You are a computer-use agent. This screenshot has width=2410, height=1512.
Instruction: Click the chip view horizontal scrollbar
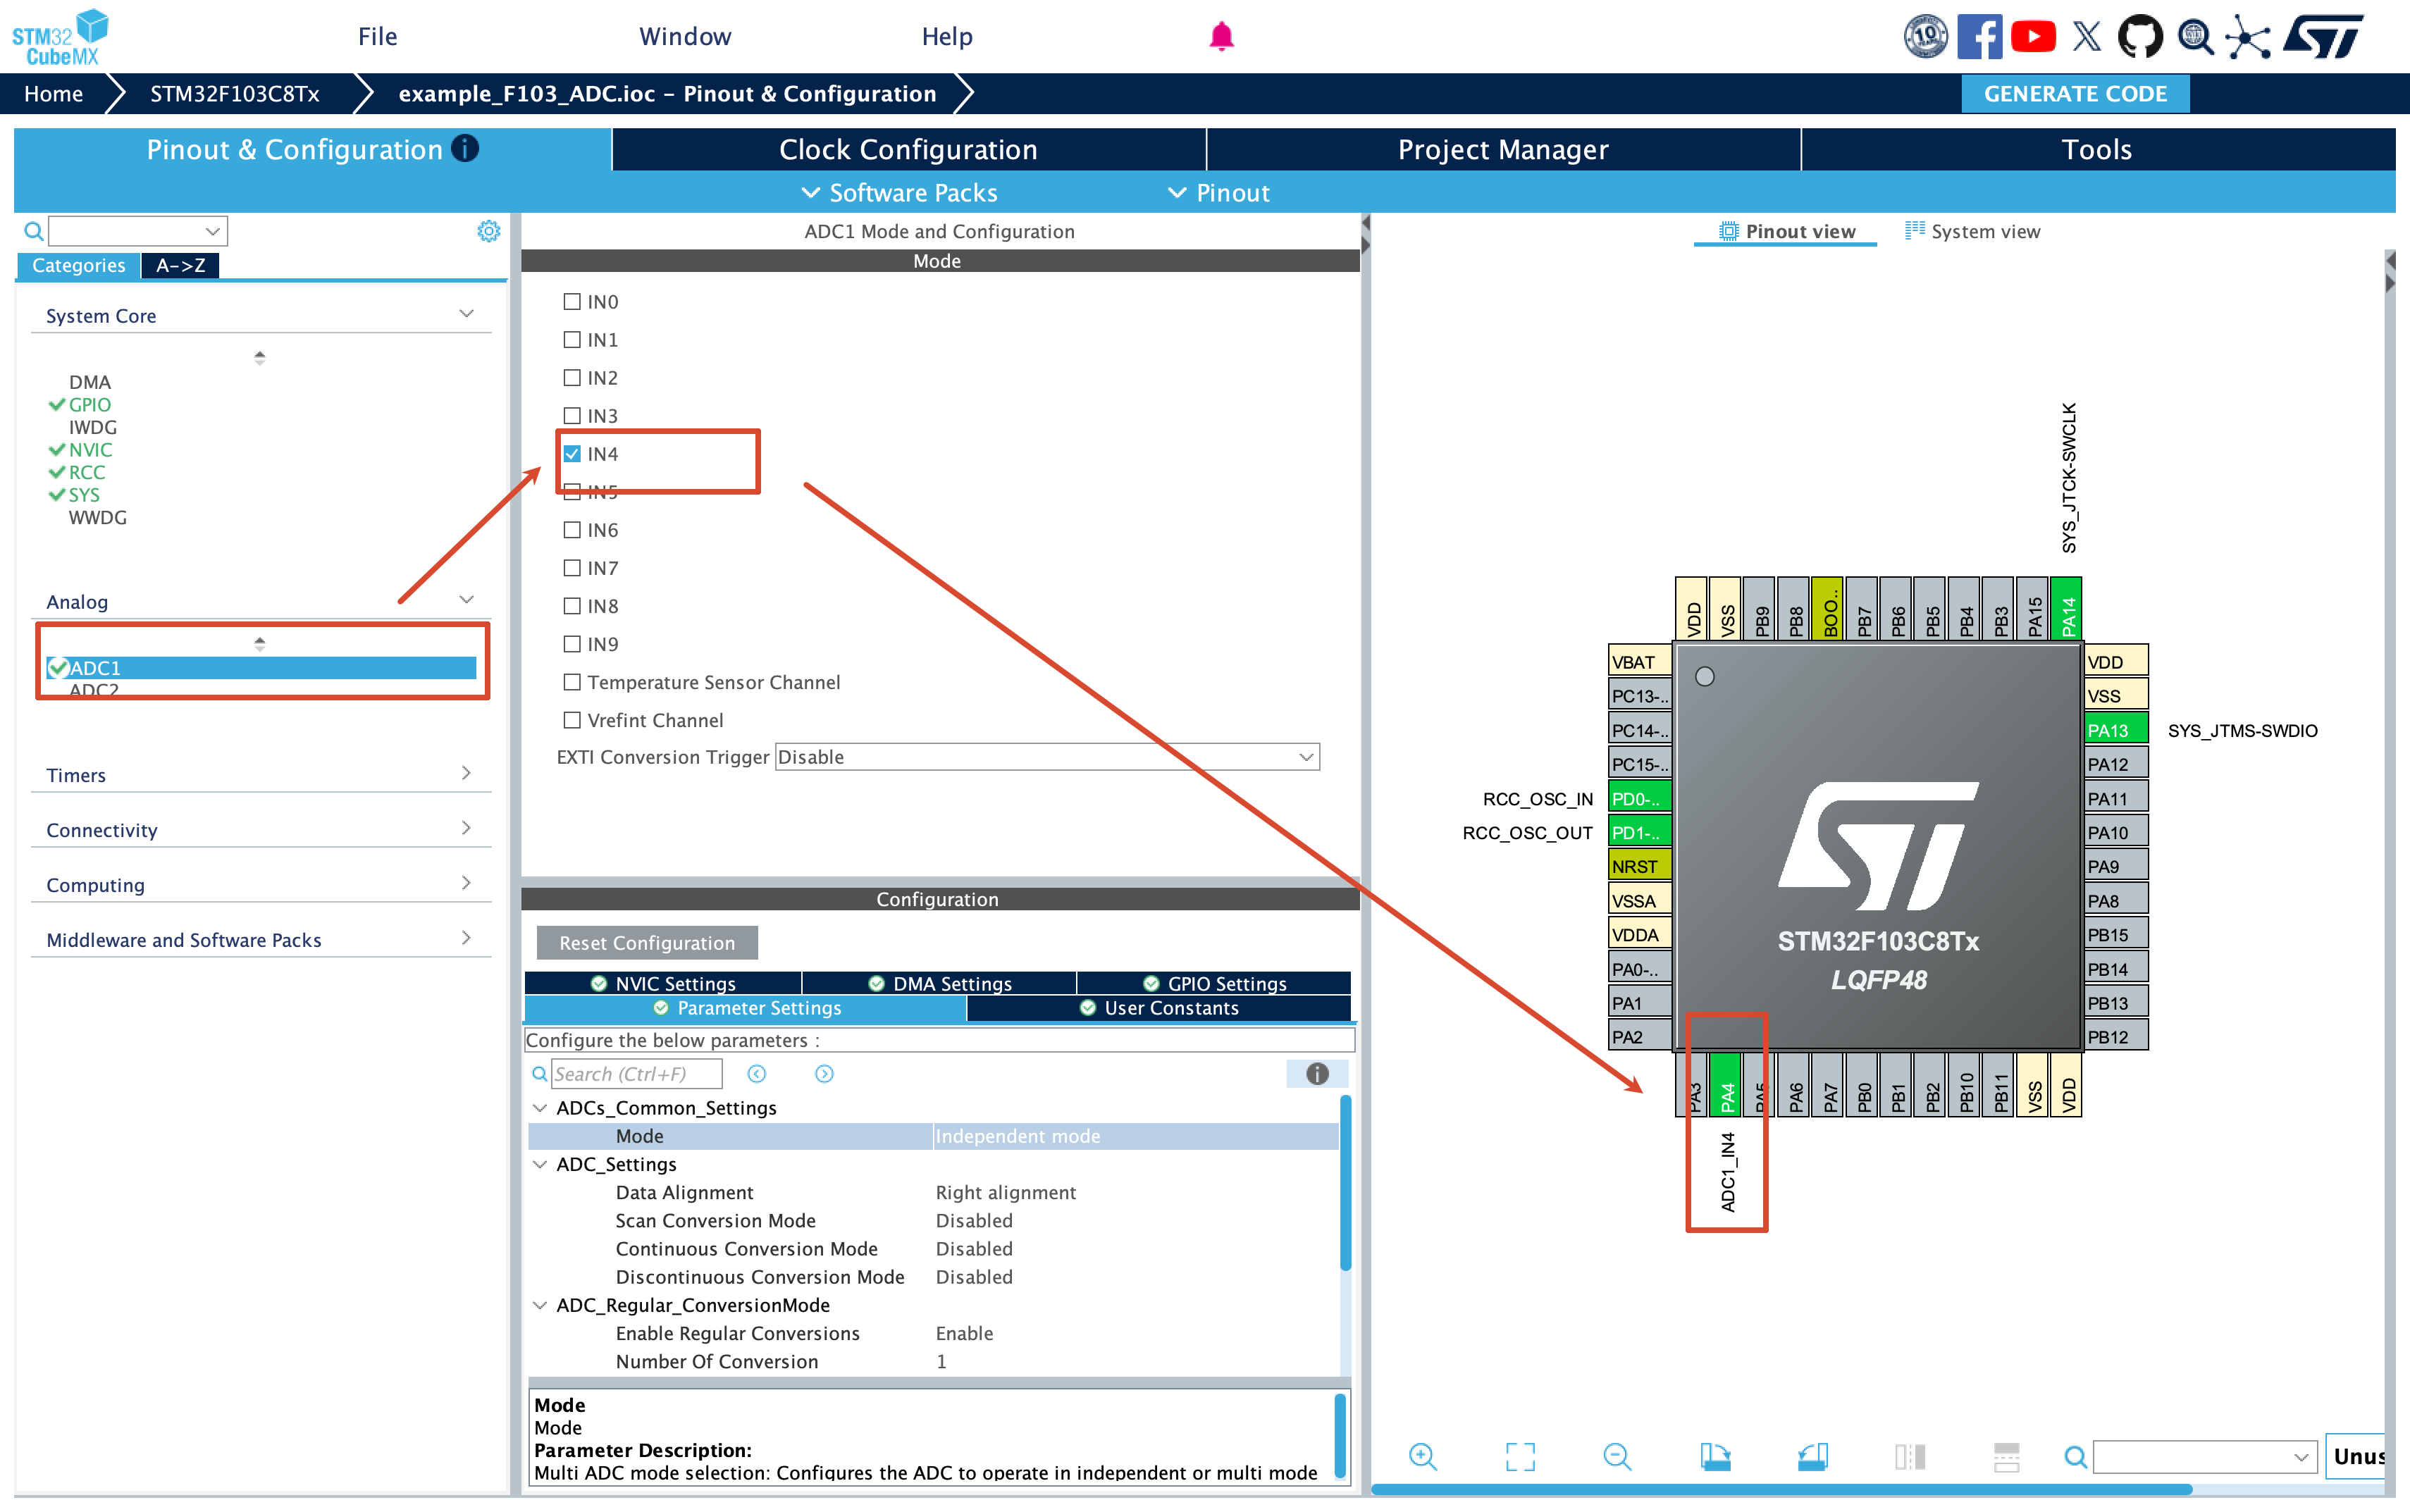point(1782,1490)
